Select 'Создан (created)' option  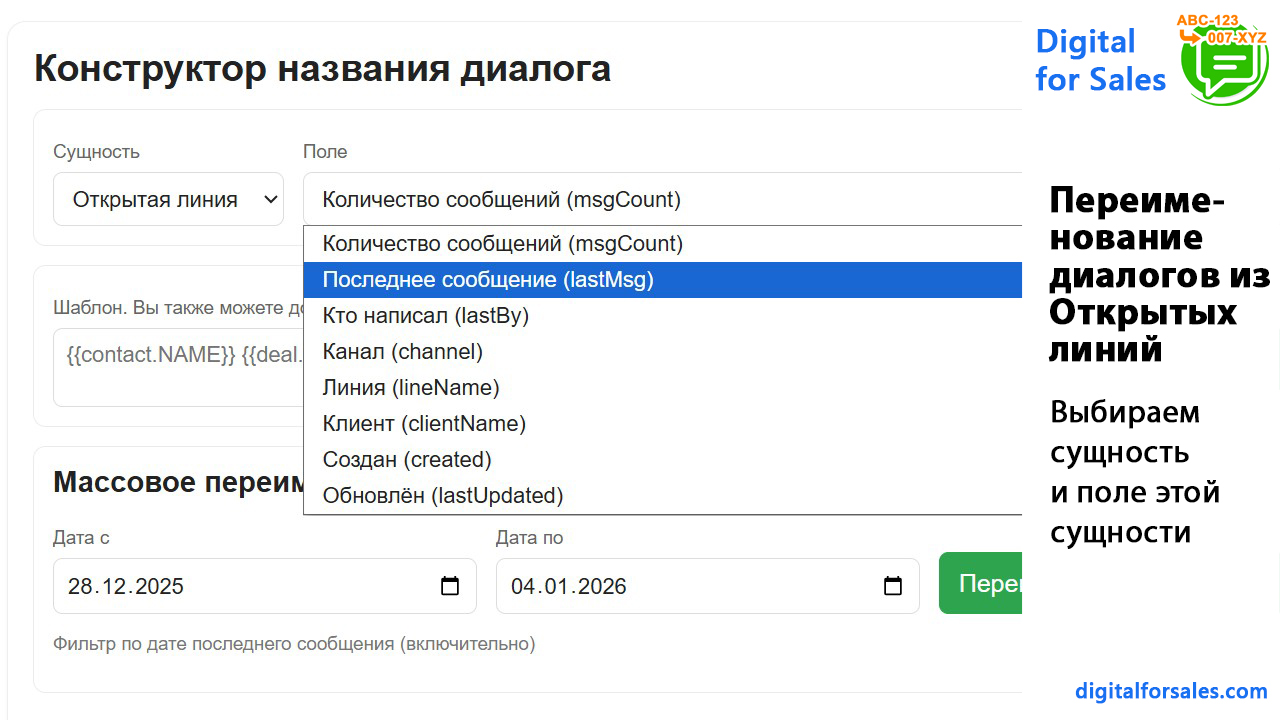[407, 460]
